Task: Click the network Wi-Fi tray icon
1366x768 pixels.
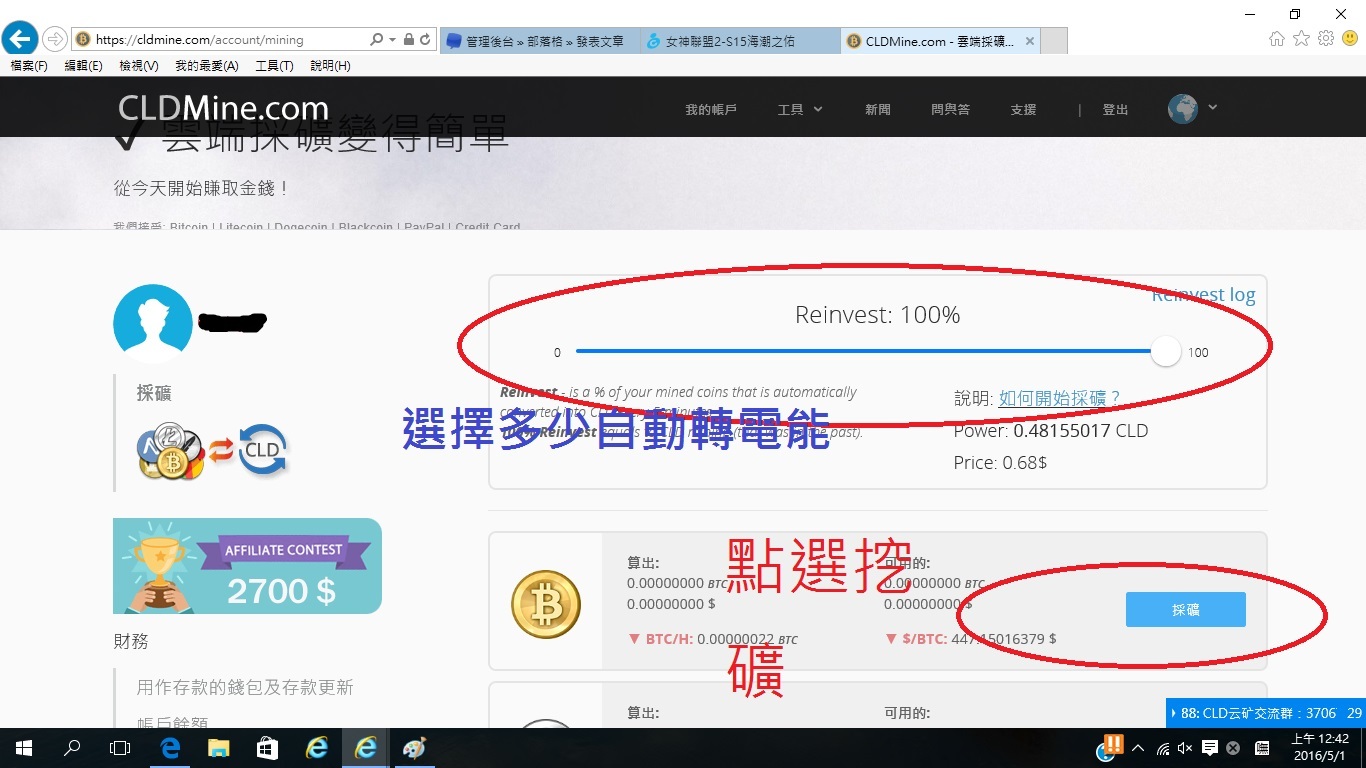Action: click(x=1163, y=748)
